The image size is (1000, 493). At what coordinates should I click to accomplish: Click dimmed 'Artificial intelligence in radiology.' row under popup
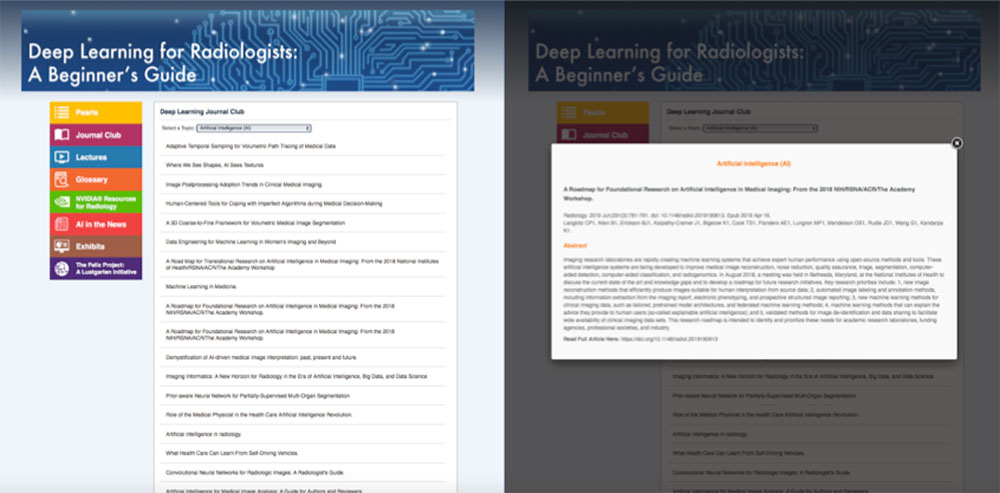[x=710, y=434]
